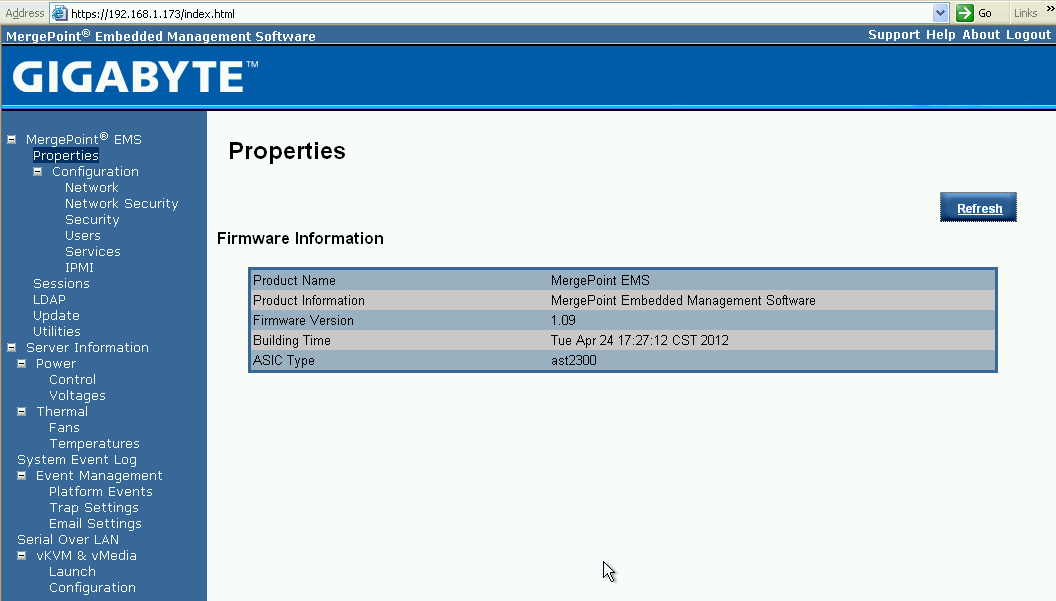Click the green Go arrow icon
Viewport: 1056px width, 601px height.
point(964,13)
